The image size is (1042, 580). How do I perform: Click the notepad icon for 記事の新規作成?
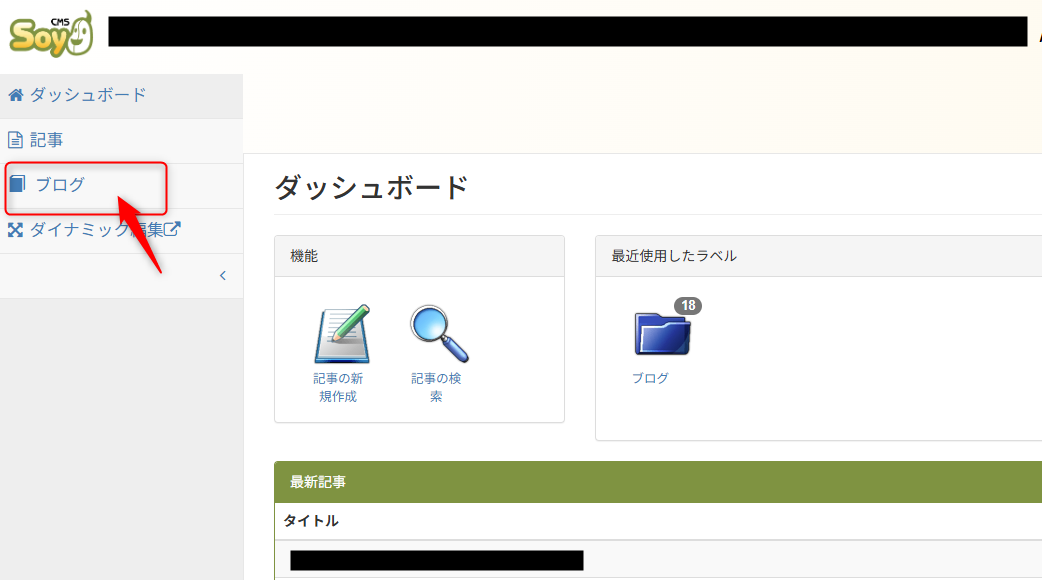(x=341, y=334)
